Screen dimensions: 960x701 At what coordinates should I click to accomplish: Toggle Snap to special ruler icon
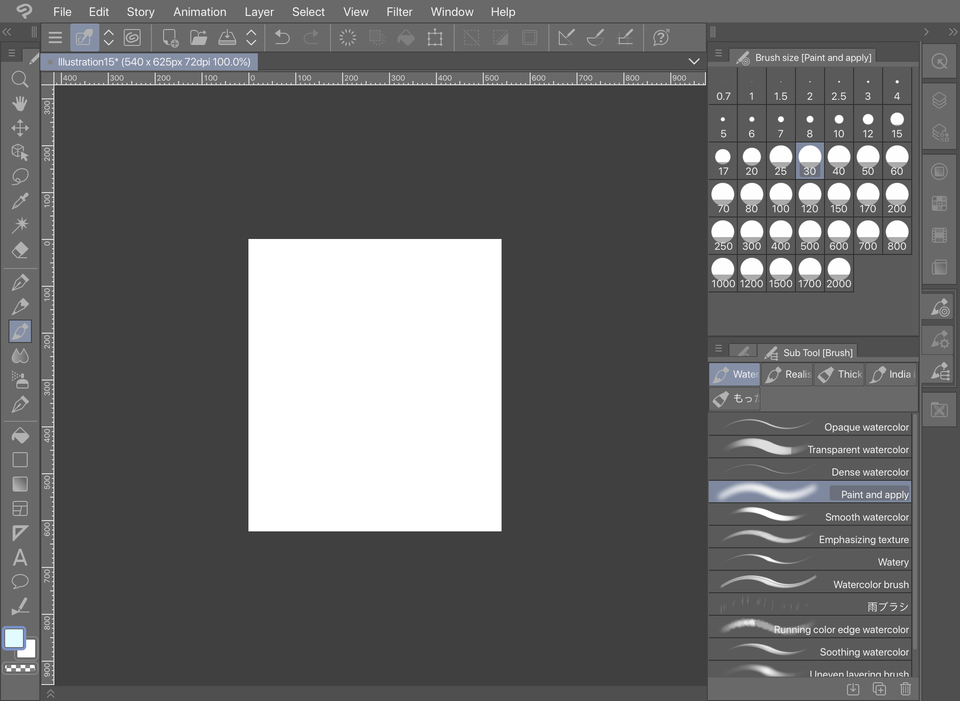pyautogui.click(x=595, y=37)
